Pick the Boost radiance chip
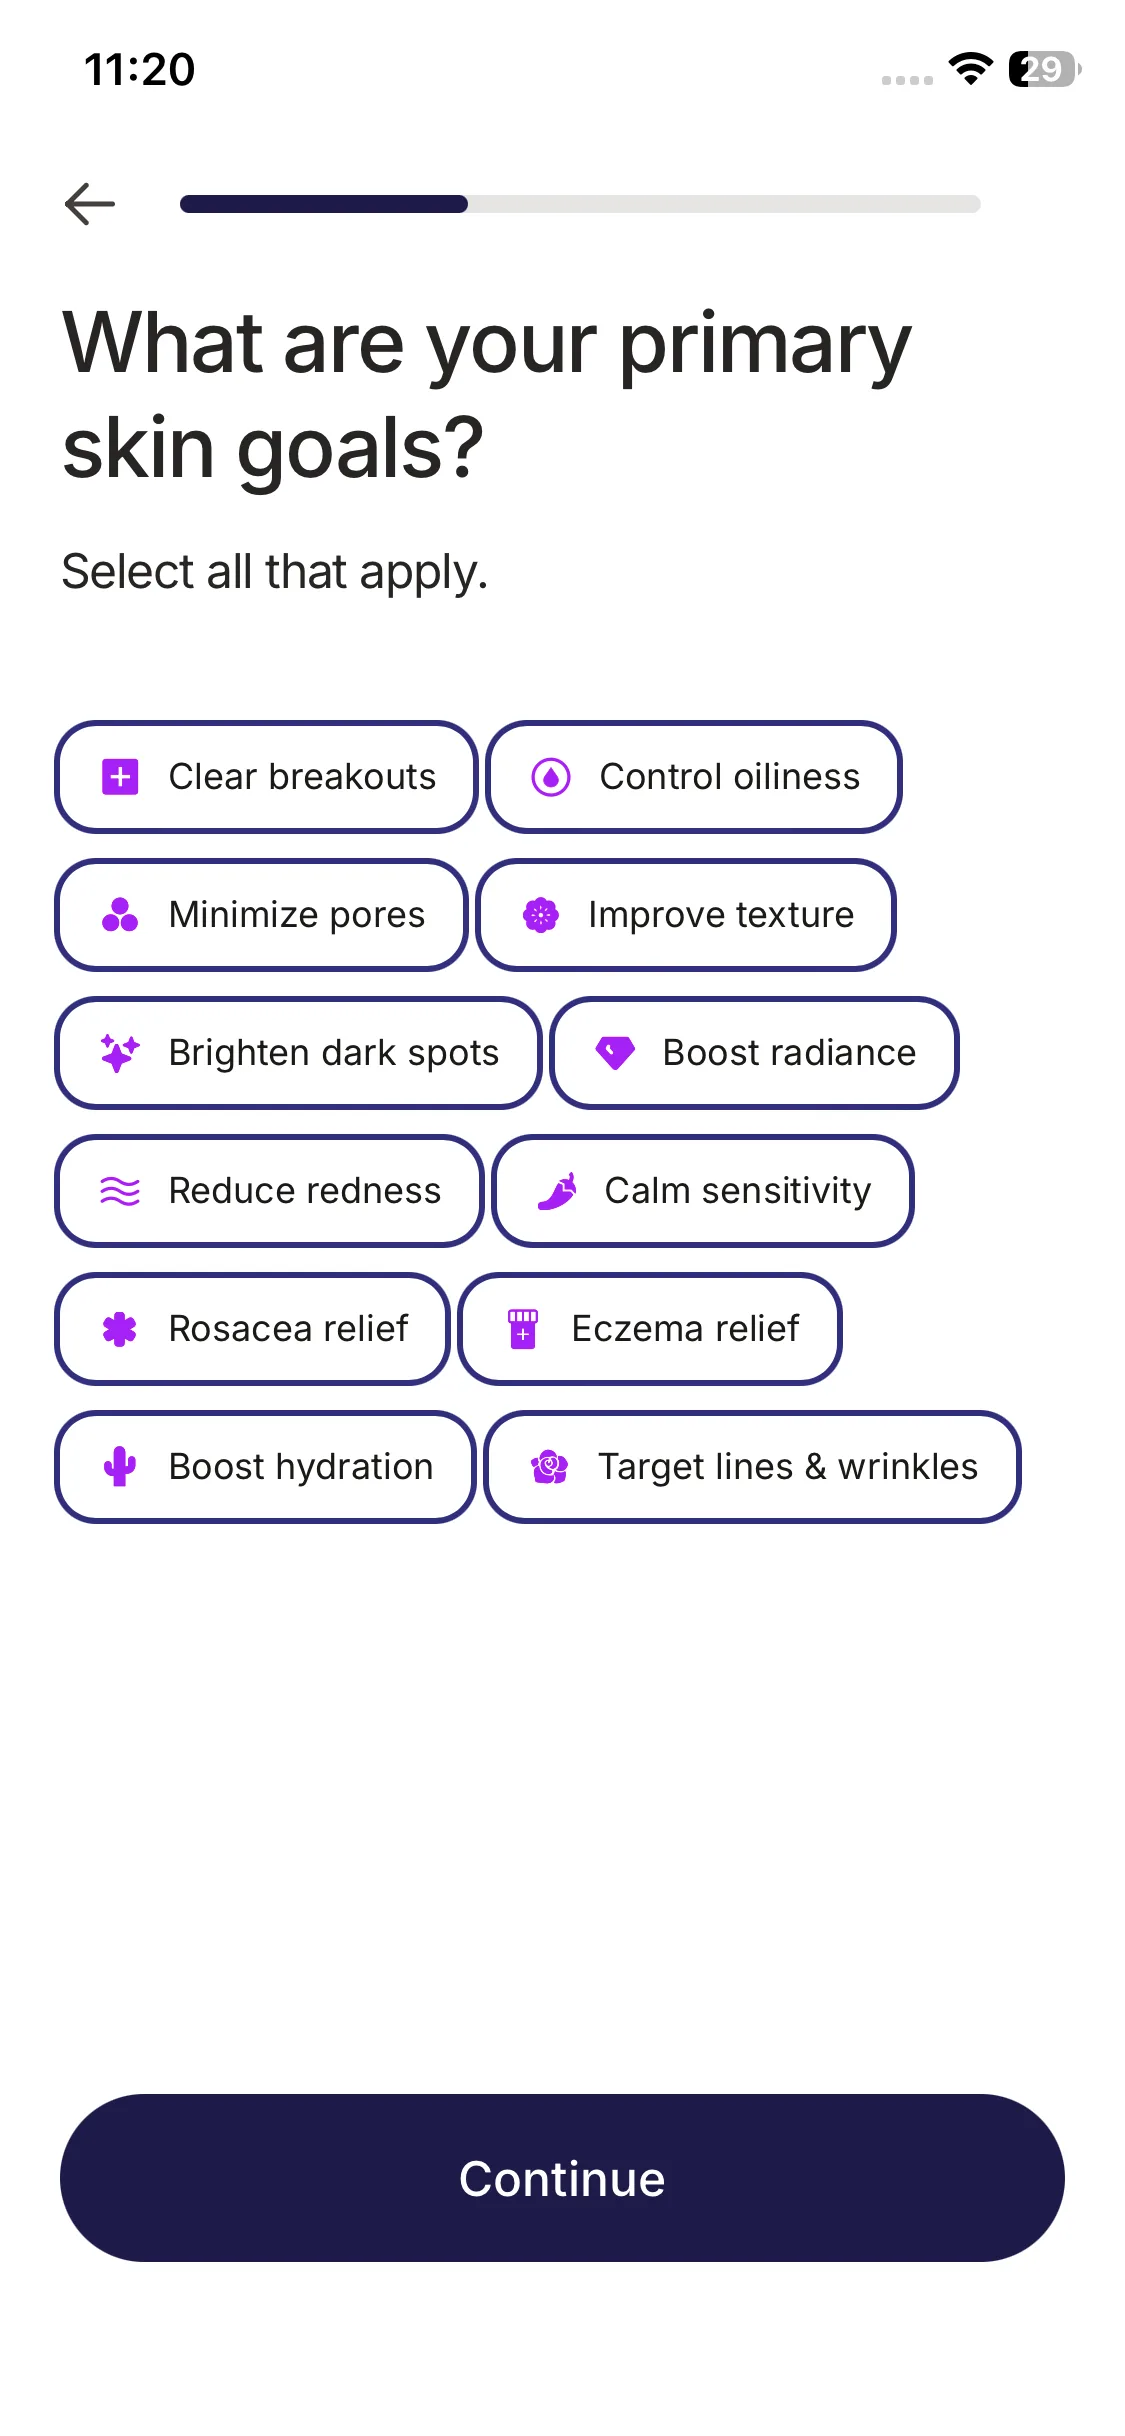This screenshot has width=1125, height=2436. 754,1053
